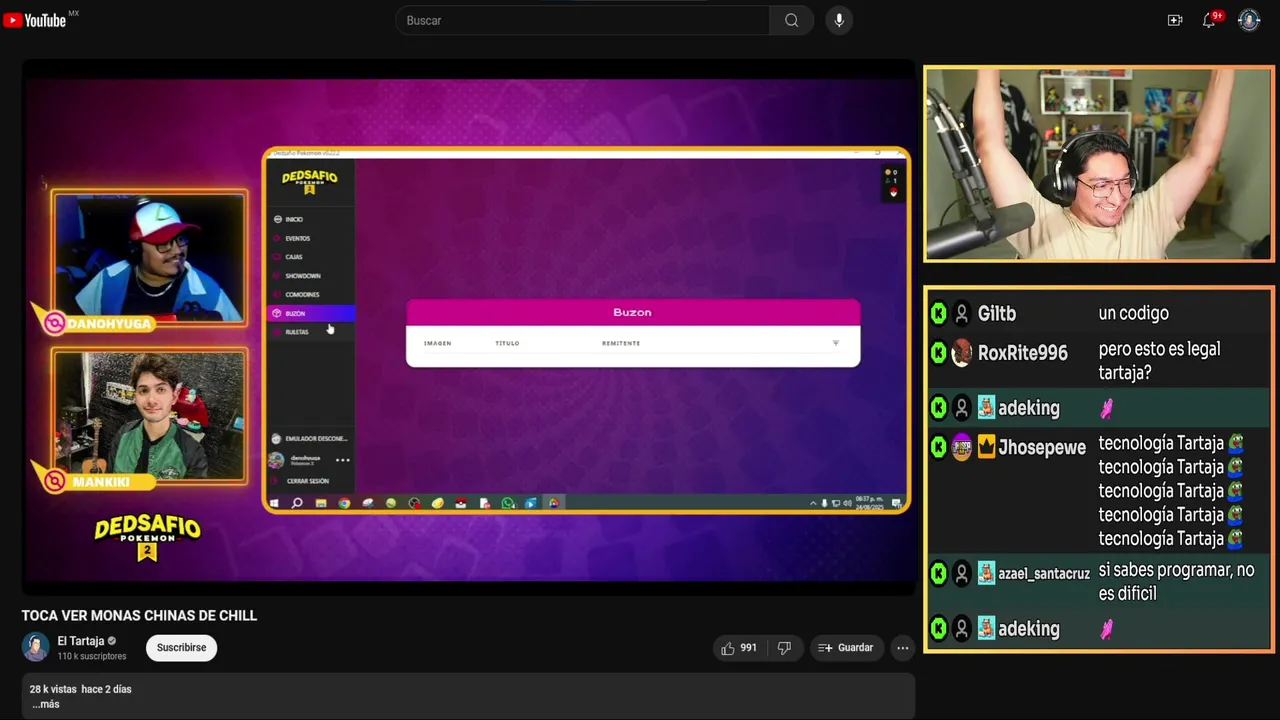The image size is (1280, 720).
Task: Open more actions menu beside Guardar
Action: 902,648
